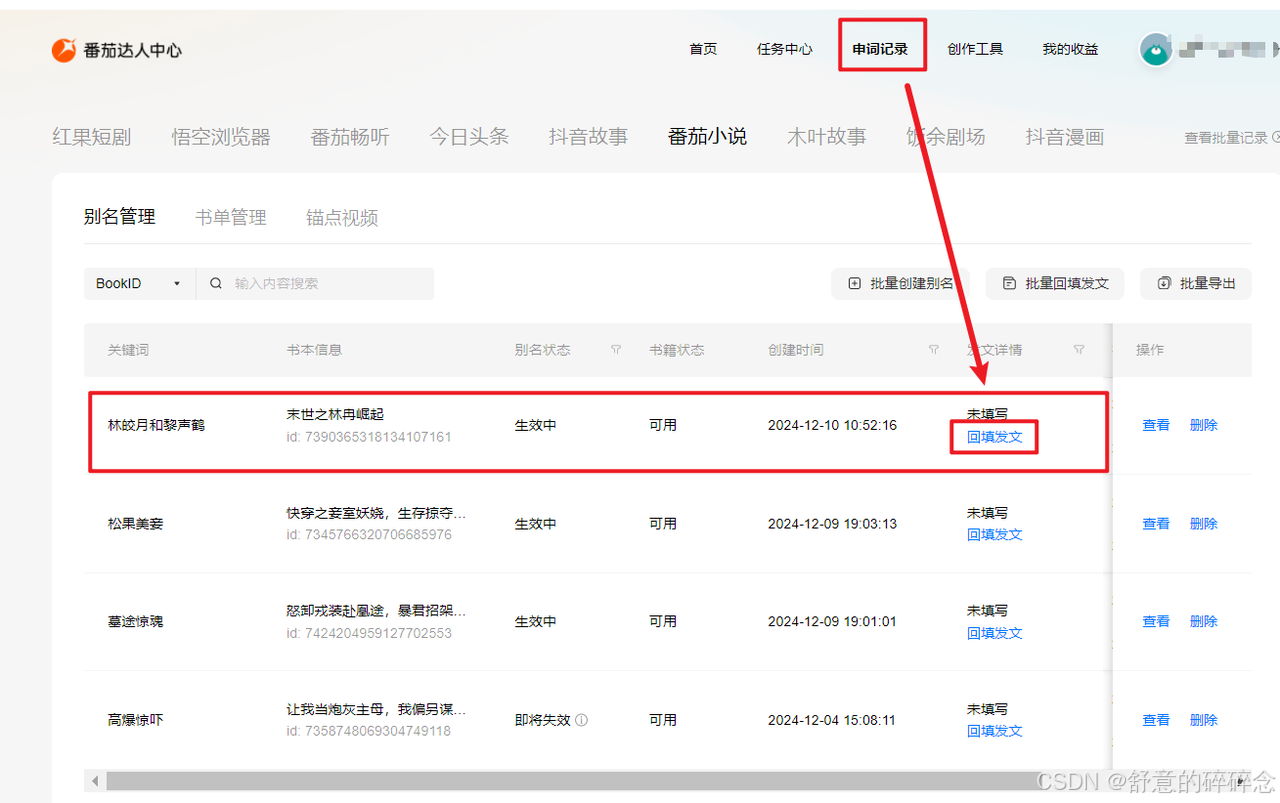Click the 批量导出 button
The height and width of the screenshot is (803, 1280).
pos(1196,284)
